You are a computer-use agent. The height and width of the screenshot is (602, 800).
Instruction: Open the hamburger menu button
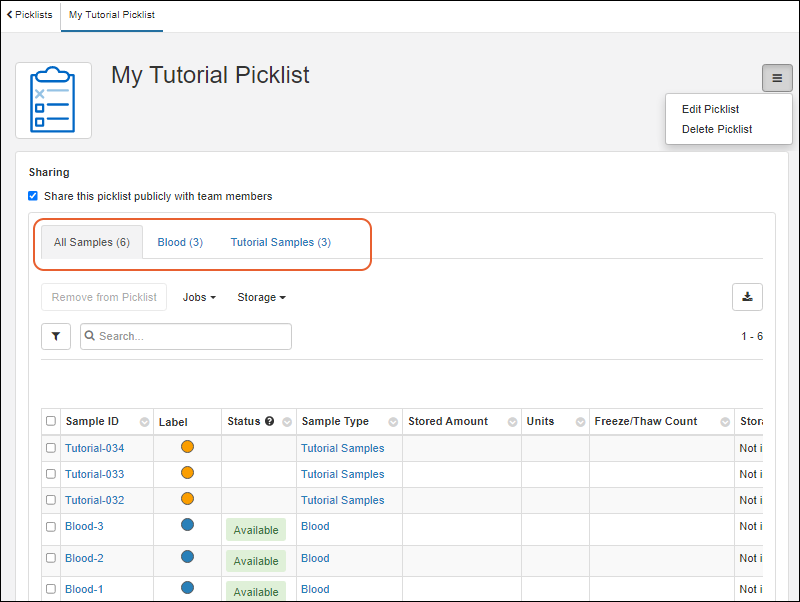tap(777, 78)
